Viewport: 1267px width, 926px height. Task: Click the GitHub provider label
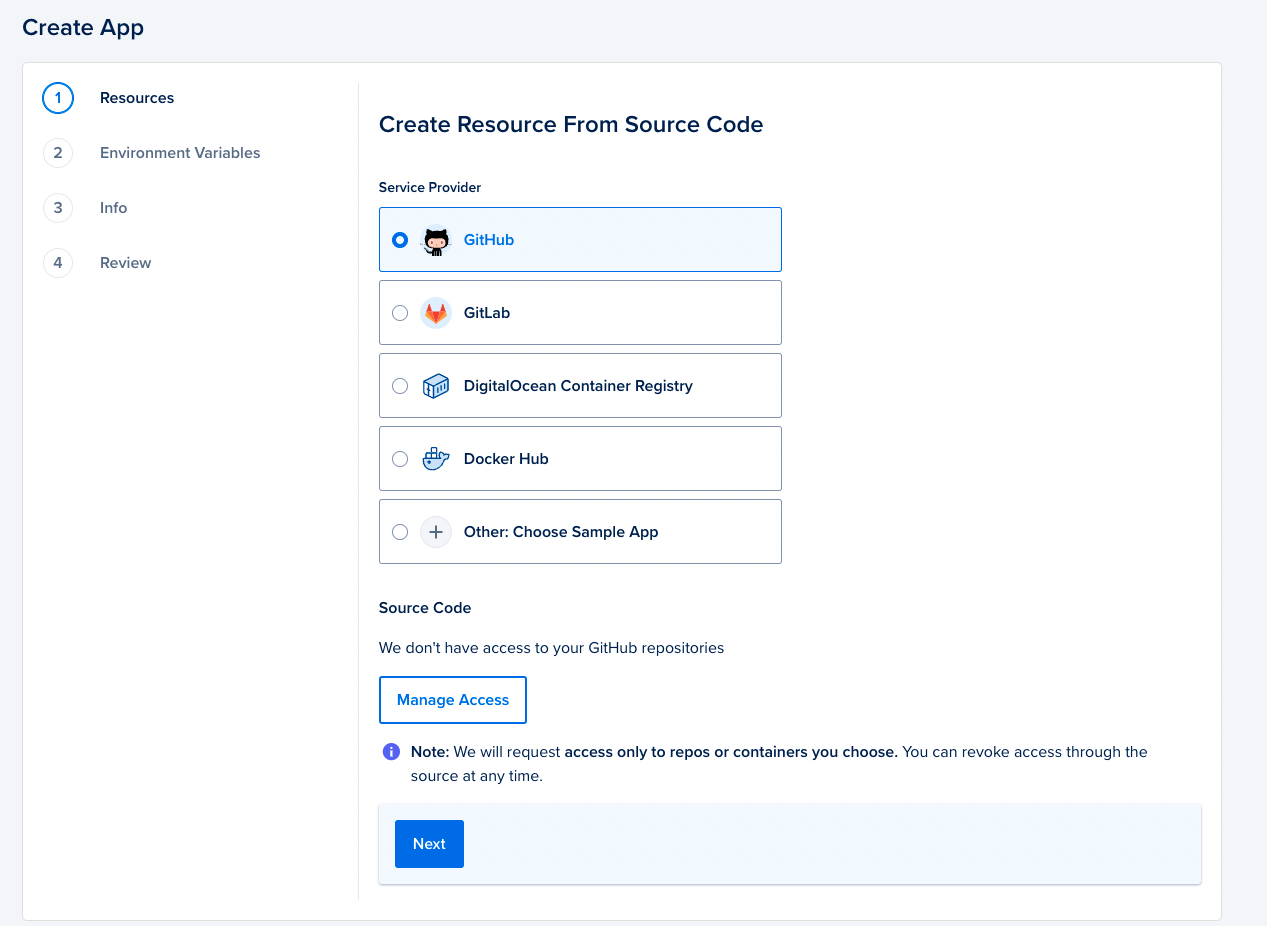489,240
